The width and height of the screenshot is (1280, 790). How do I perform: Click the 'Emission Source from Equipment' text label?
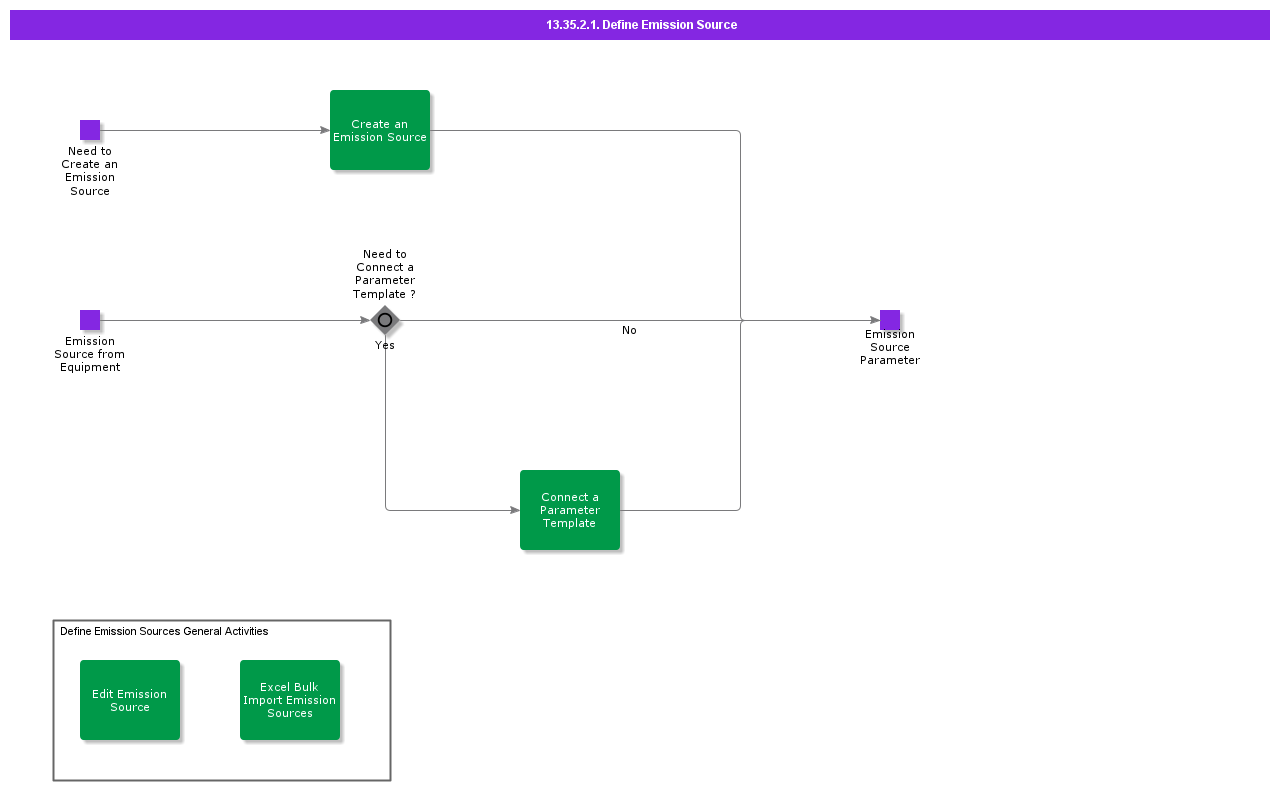pos(90,354)
